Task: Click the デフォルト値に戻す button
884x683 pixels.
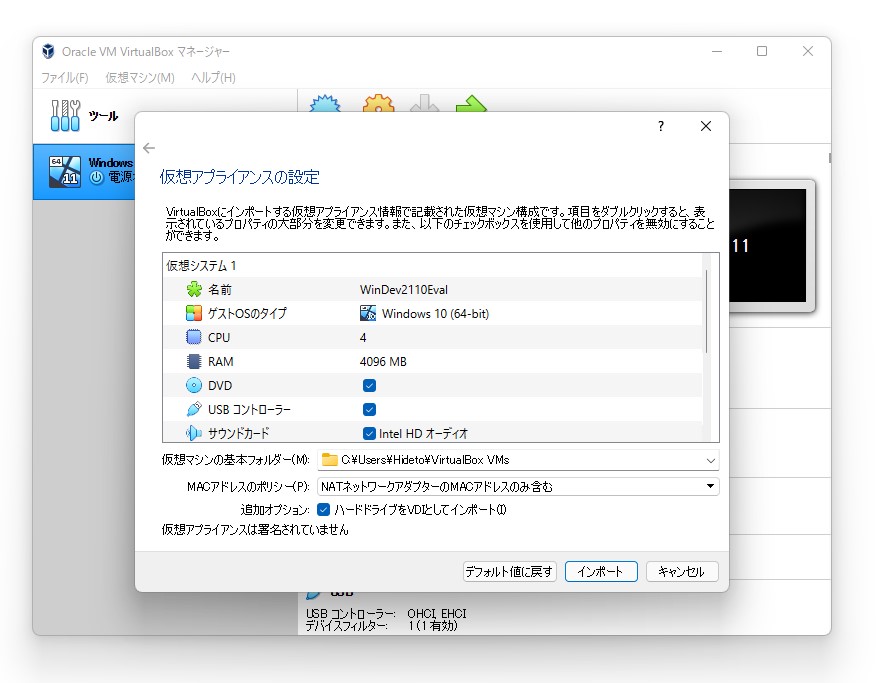Action: pos(511,571)
